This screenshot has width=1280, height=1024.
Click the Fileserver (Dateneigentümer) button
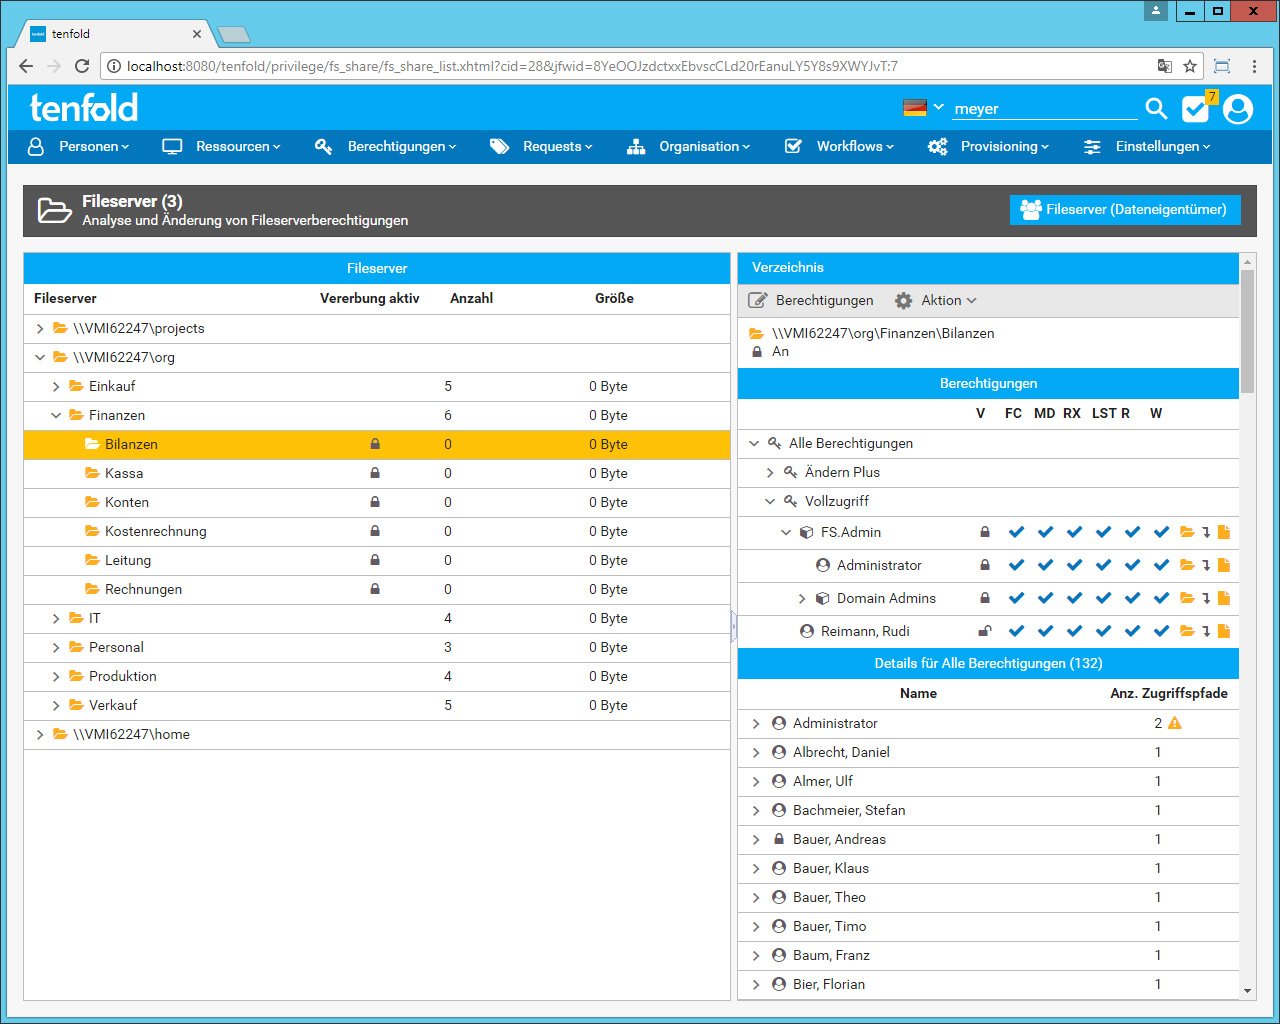(x=1125, y=210)
